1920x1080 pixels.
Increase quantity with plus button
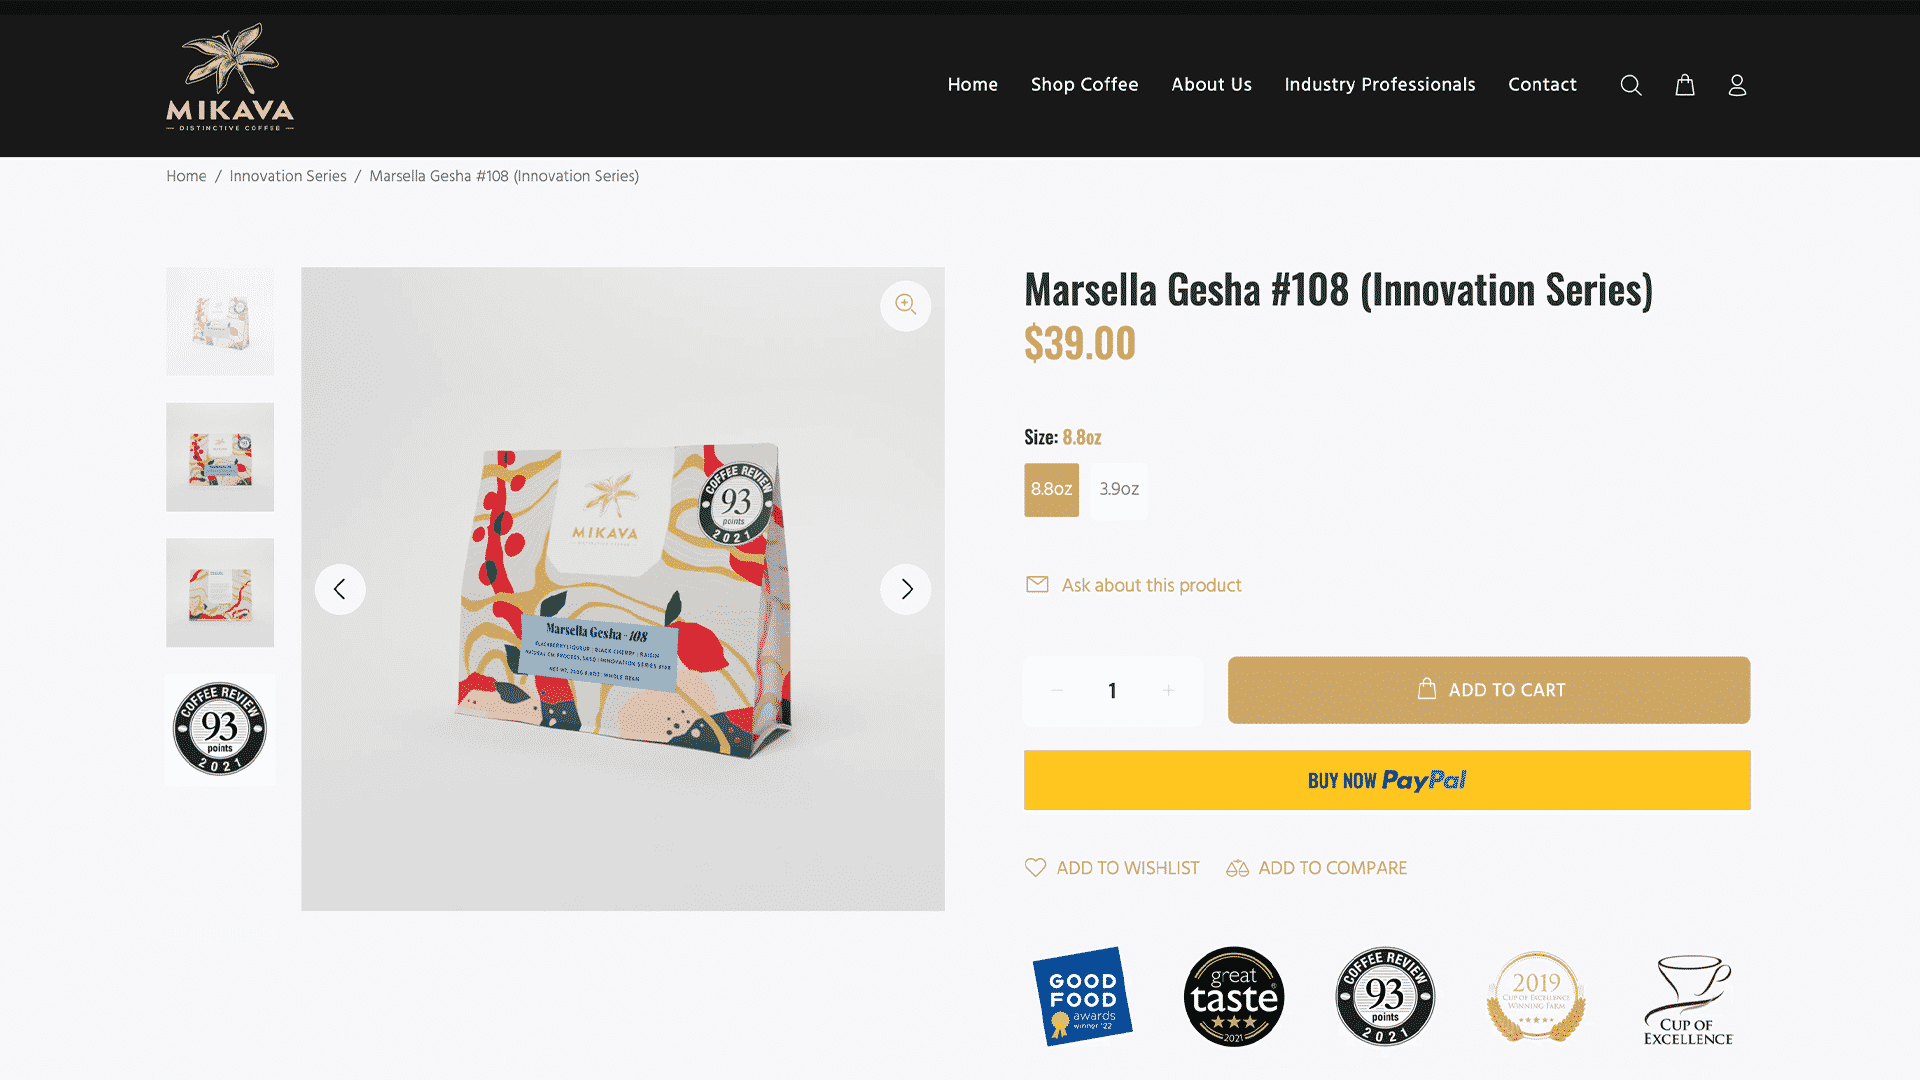pos(1168,690)
